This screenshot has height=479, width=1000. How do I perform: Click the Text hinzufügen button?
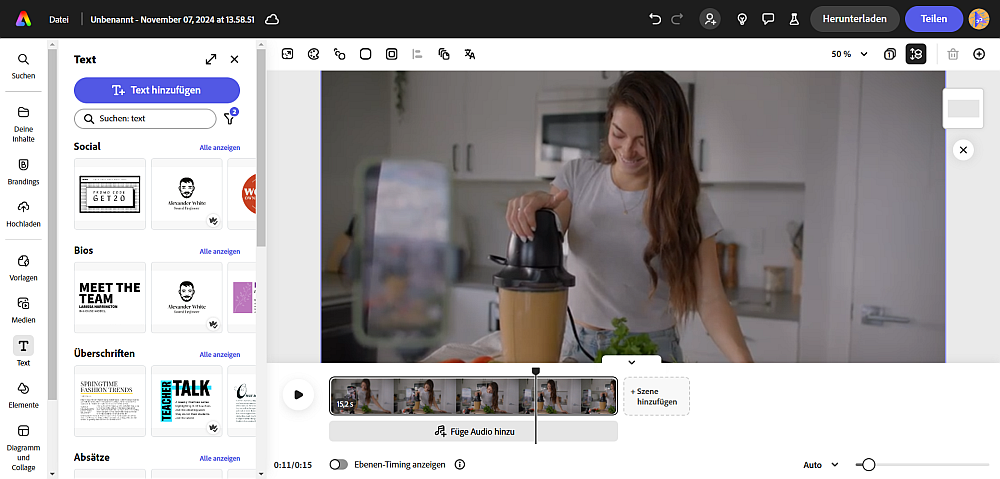(157, 90)
